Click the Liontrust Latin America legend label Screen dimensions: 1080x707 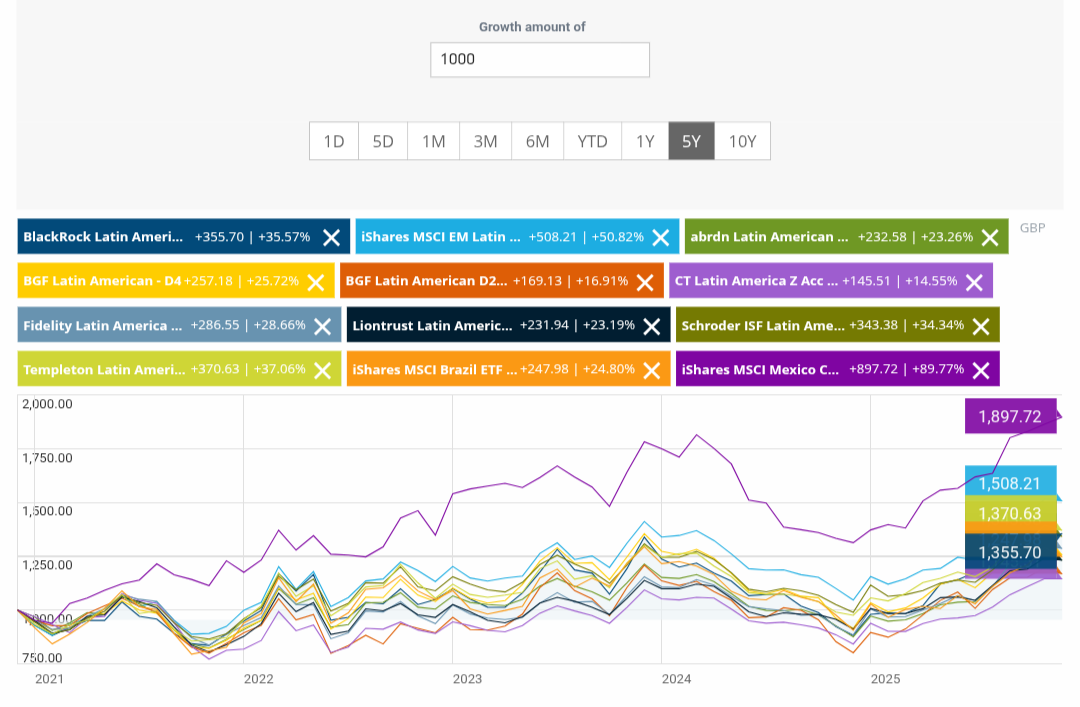(x=433, y=326)
